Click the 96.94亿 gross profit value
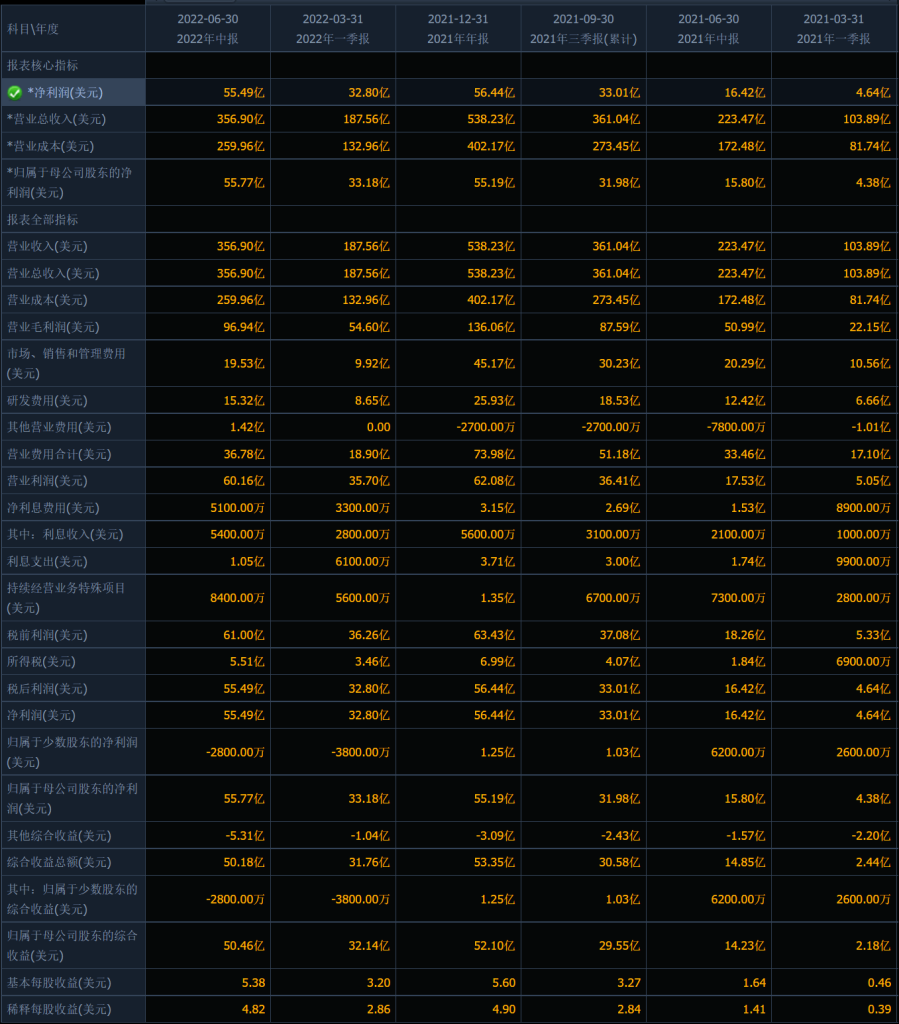 coord(244,327)
